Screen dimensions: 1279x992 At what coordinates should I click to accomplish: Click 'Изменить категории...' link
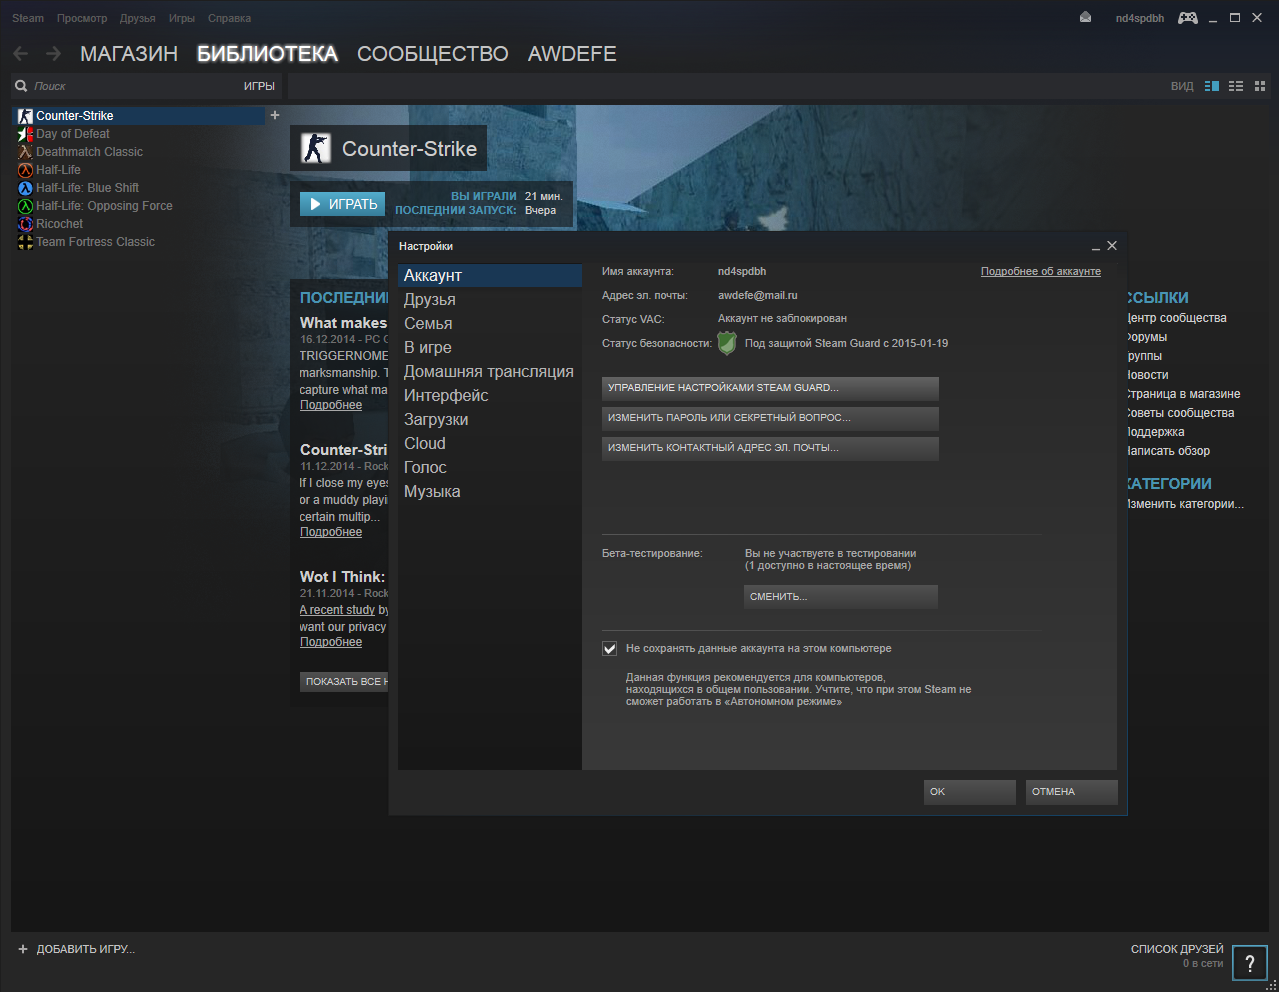pyautogui.click(x=1186, y=504)
